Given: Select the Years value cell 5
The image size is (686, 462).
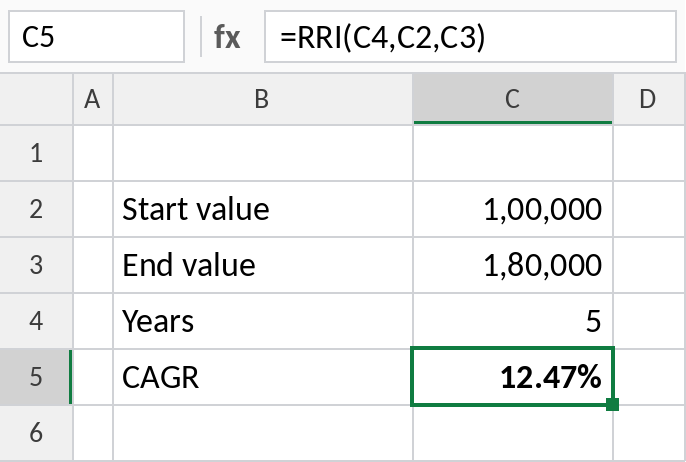Looking at the screenshot, I should click(x=513, y=321).
